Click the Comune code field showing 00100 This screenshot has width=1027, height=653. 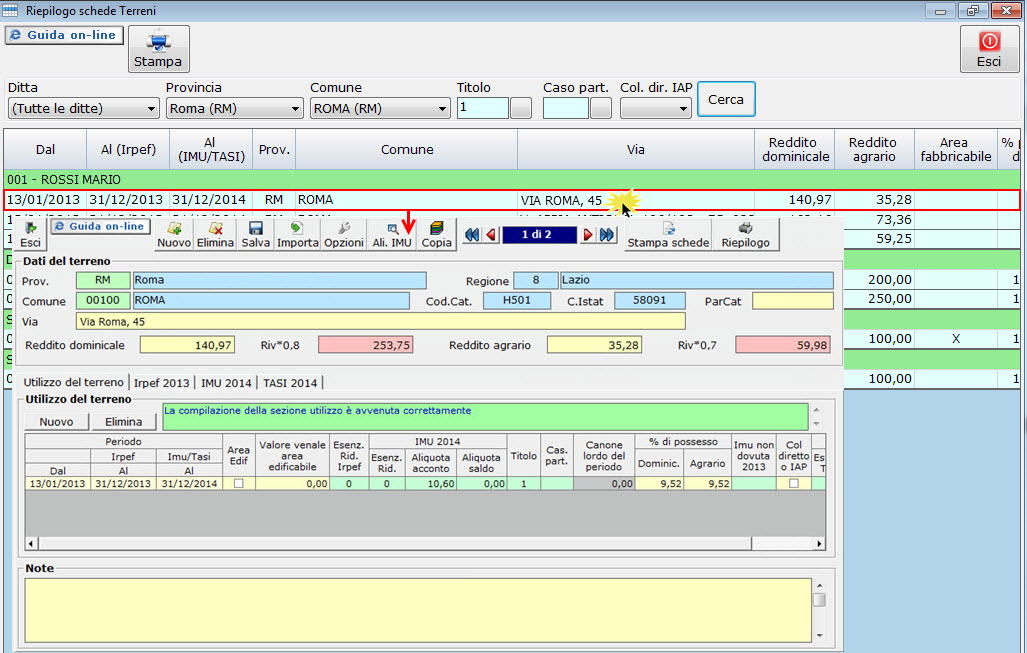(103, 301)
